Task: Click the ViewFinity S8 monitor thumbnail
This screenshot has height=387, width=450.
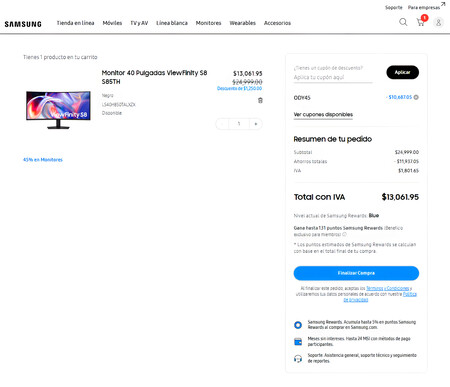Action: point(58,110)
